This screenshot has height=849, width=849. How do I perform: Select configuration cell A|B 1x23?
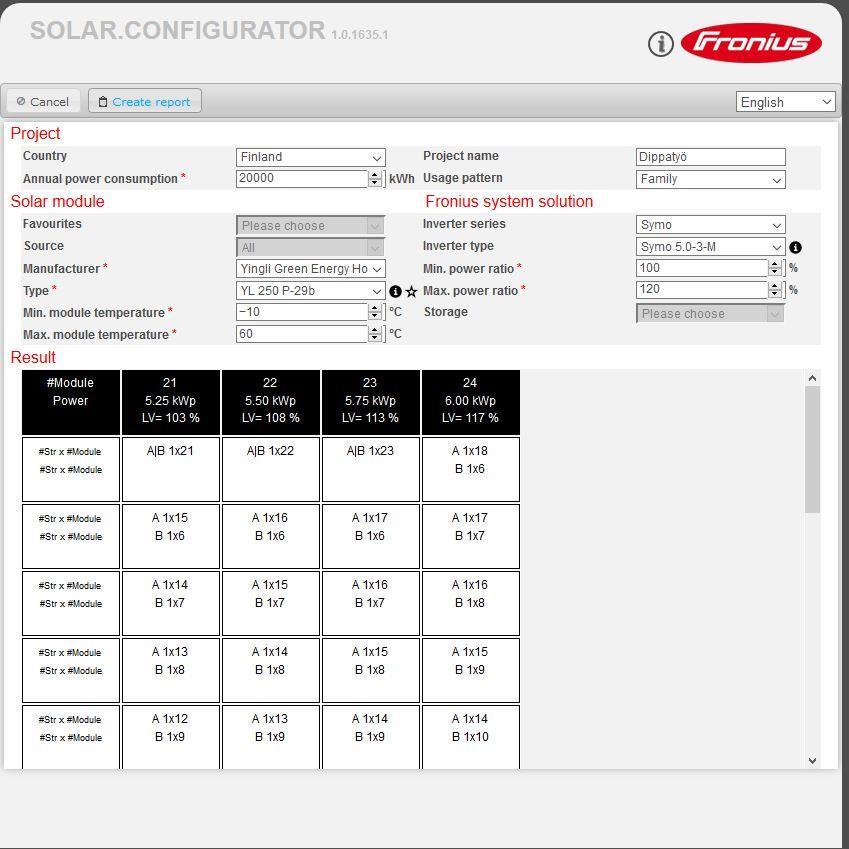pyautogui.click(x=371, y=469)
